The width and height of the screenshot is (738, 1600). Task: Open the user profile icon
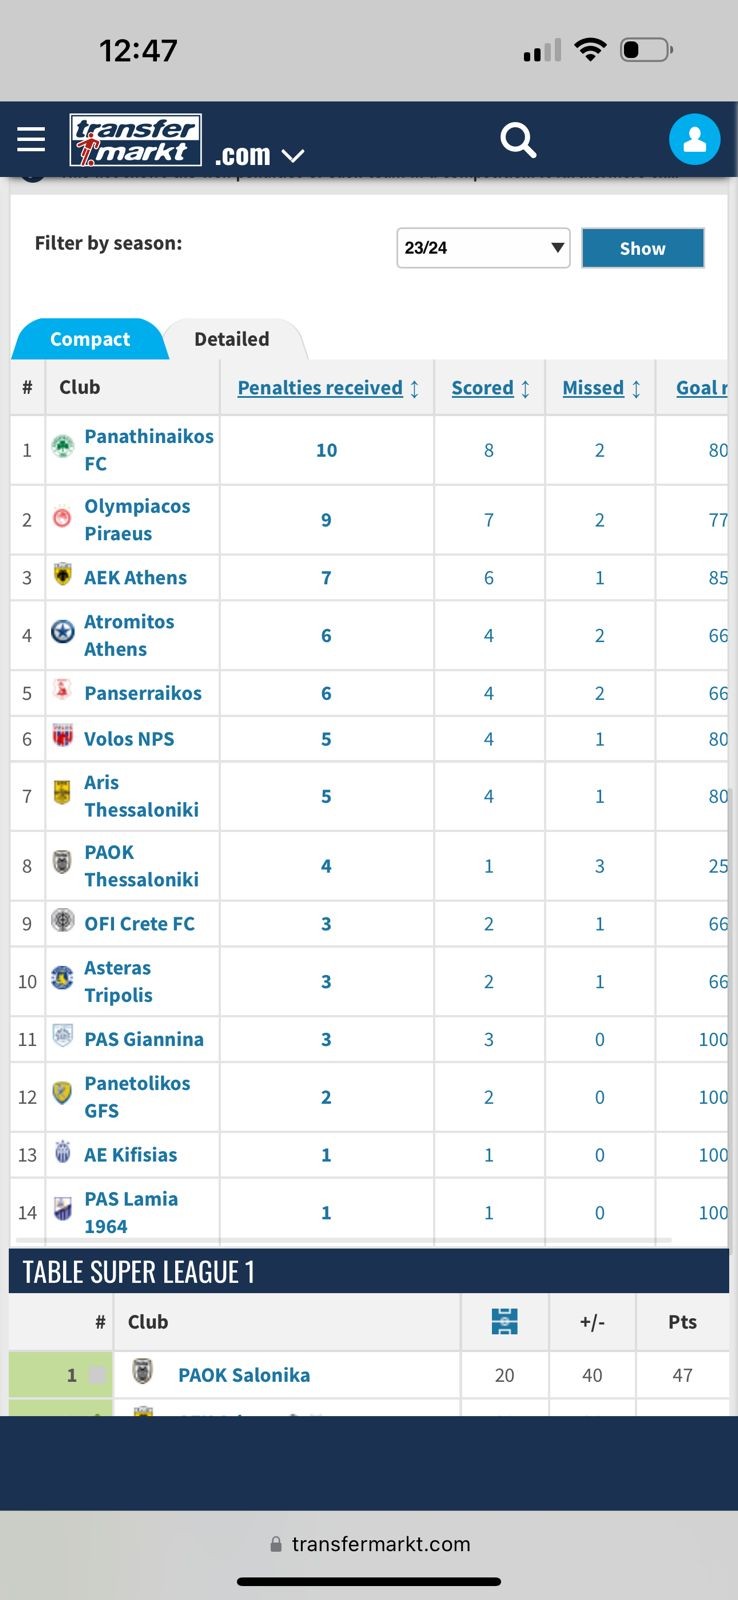pyautogui.click(x=694, y=139)
